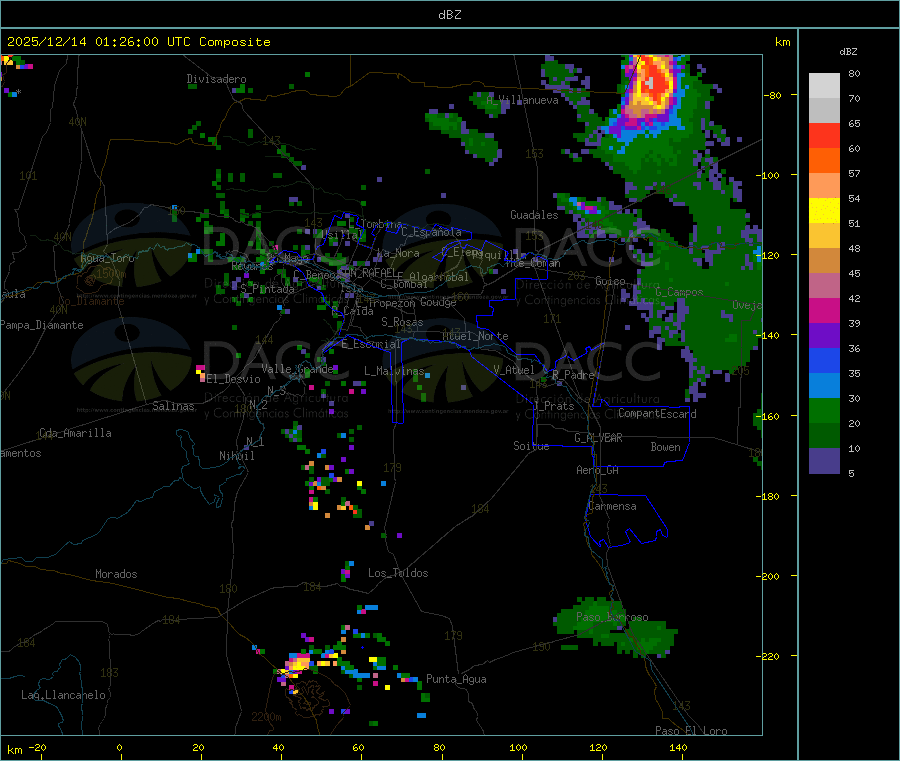Screen dimensions: 900x761
Task: Click the Guadales location label
Action: 534,215
